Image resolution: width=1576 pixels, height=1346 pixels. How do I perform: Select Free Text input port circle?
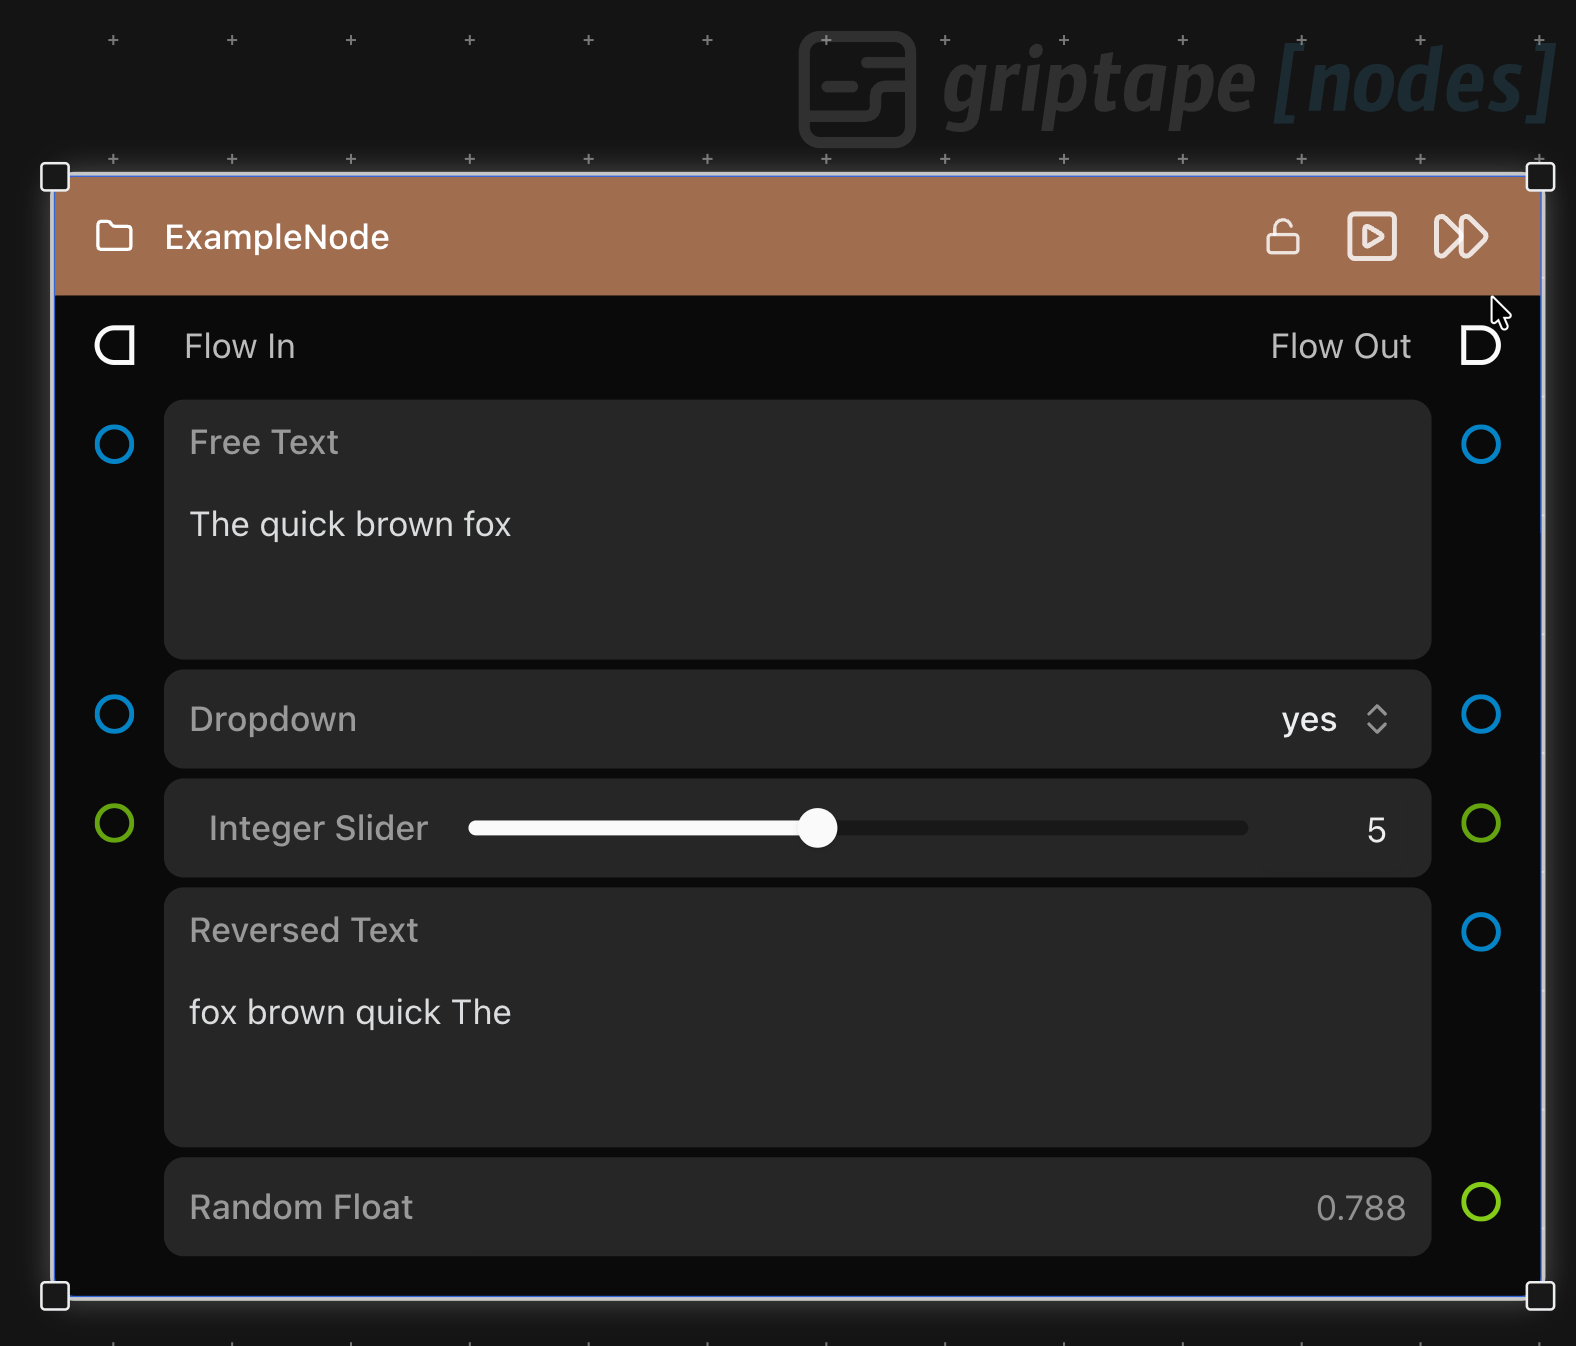point(115,444)
